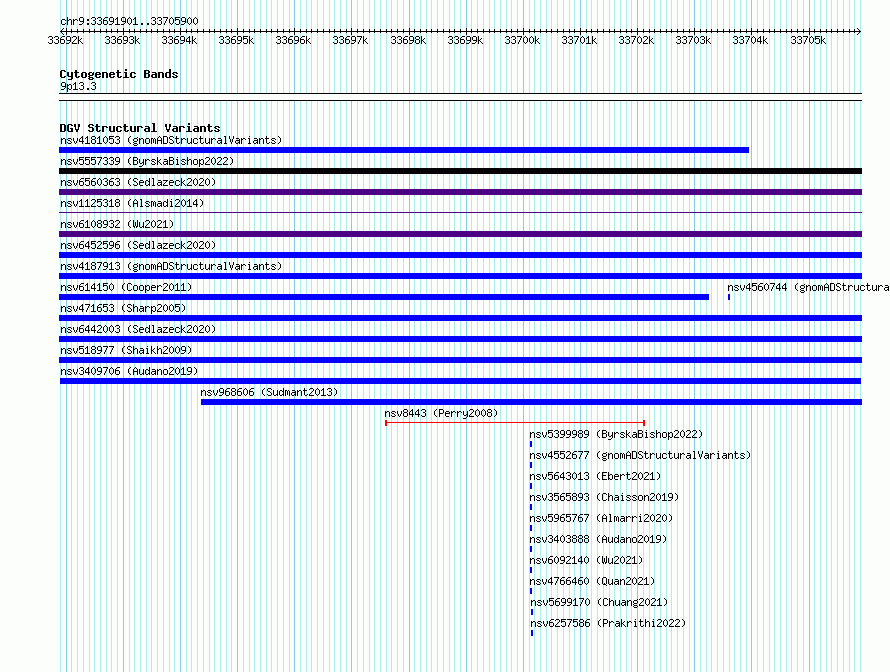Open nsv6257586 (Prakrithi2022) variant label
This screenshot has height=672, width=890.
tap(608, 623)
